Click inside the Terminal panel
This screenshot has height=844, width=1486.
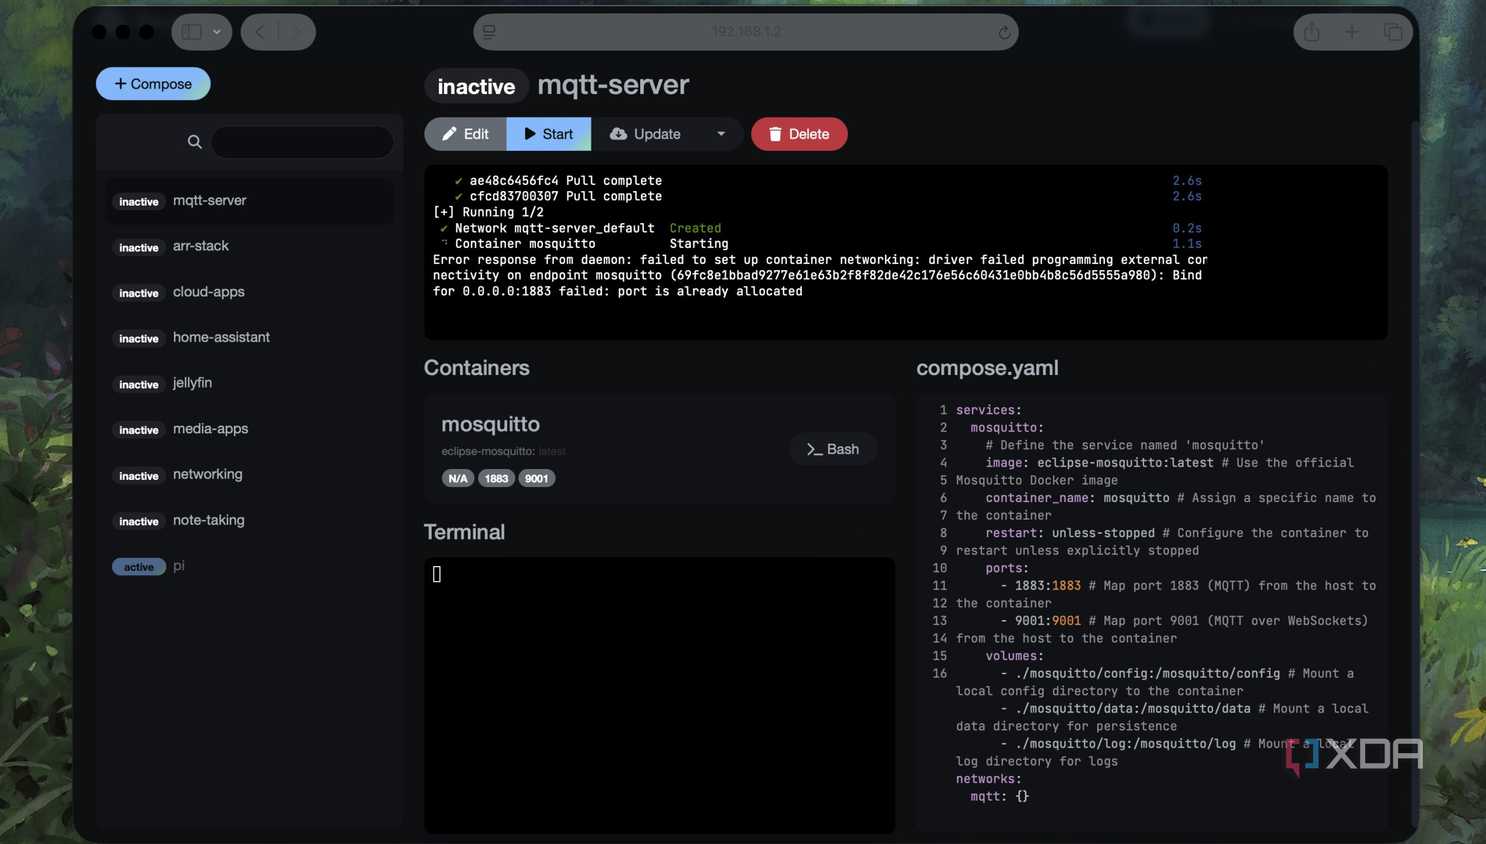tap(659, 695)
